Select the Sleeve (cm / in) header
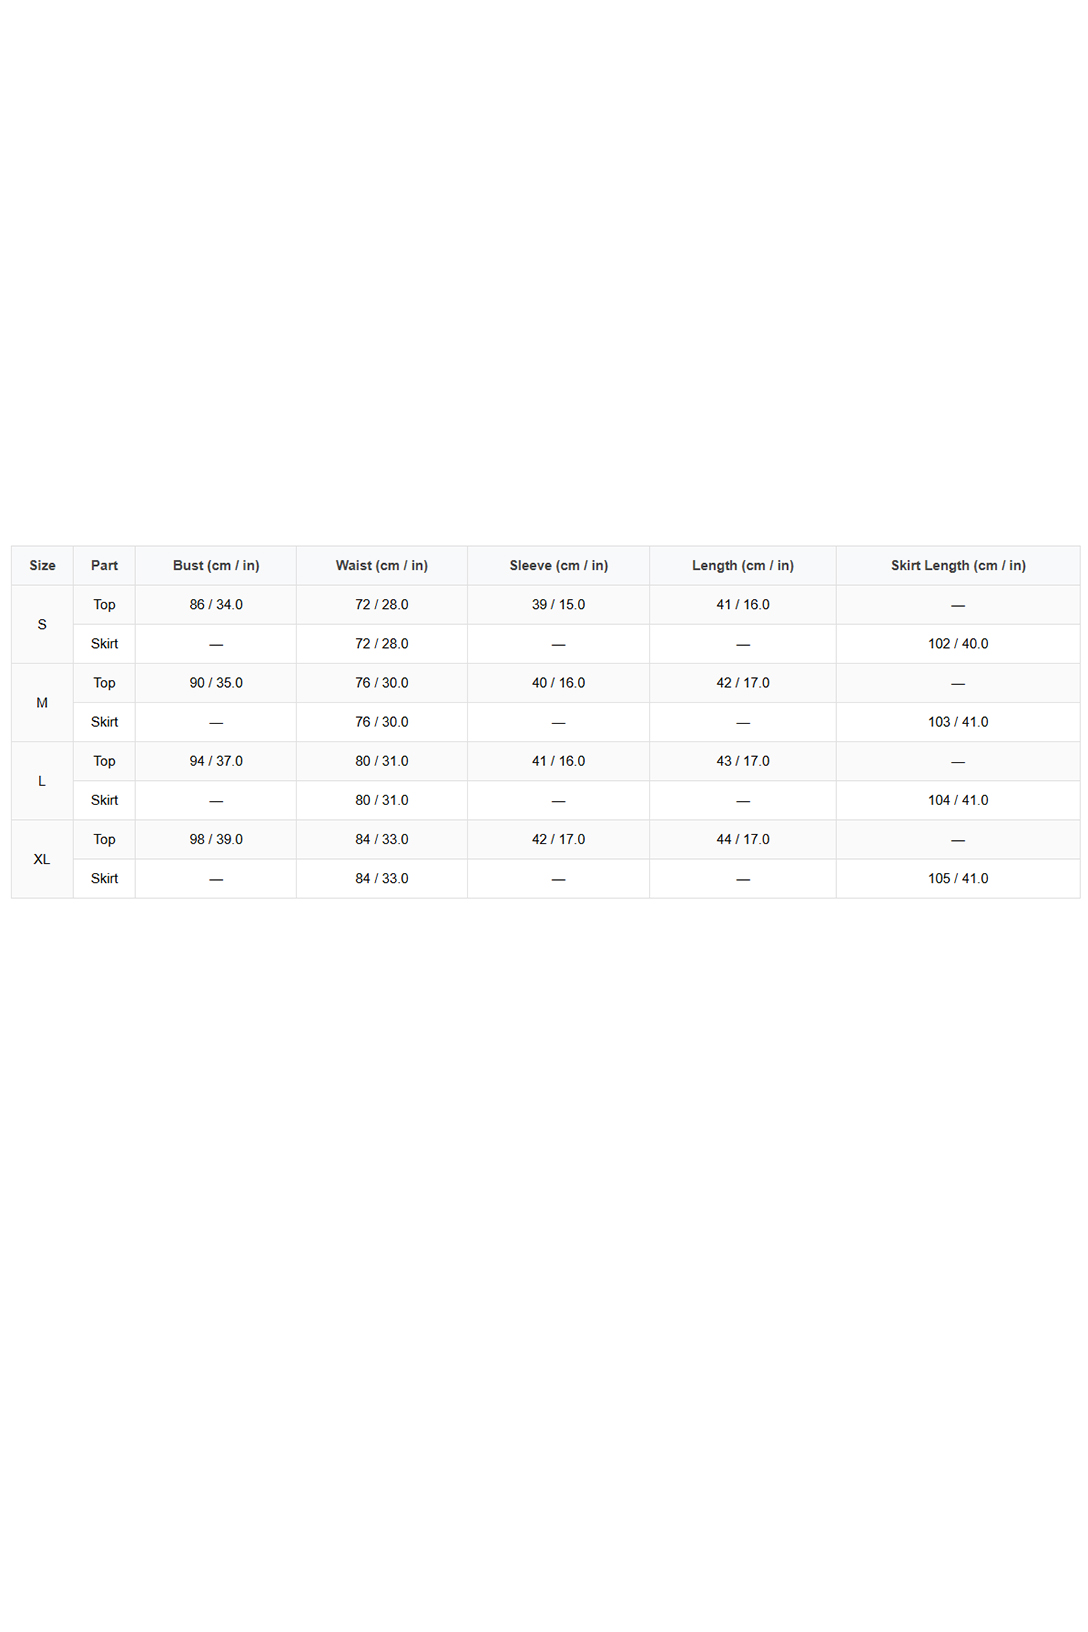The width and height of the screenshot is (1088, 1632). (x=558, y=565)
